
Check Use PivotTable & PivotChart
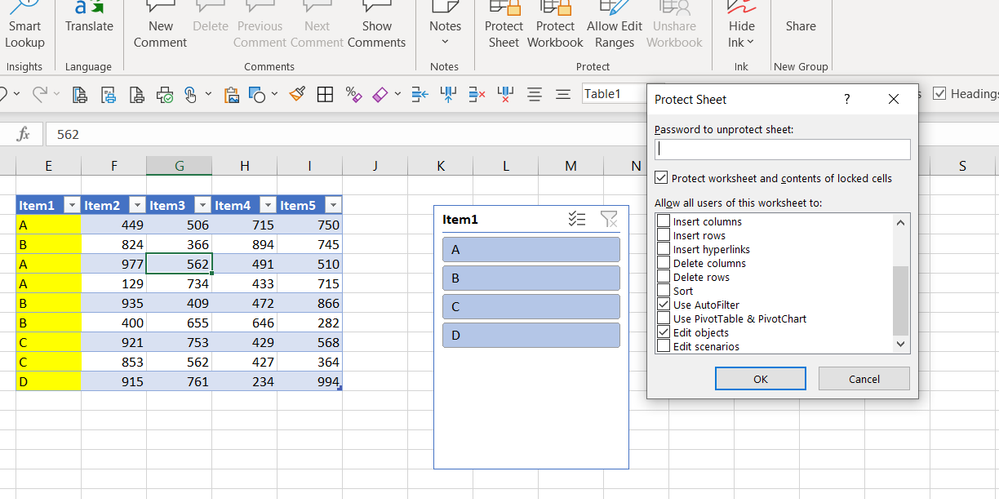coord(663,319)
